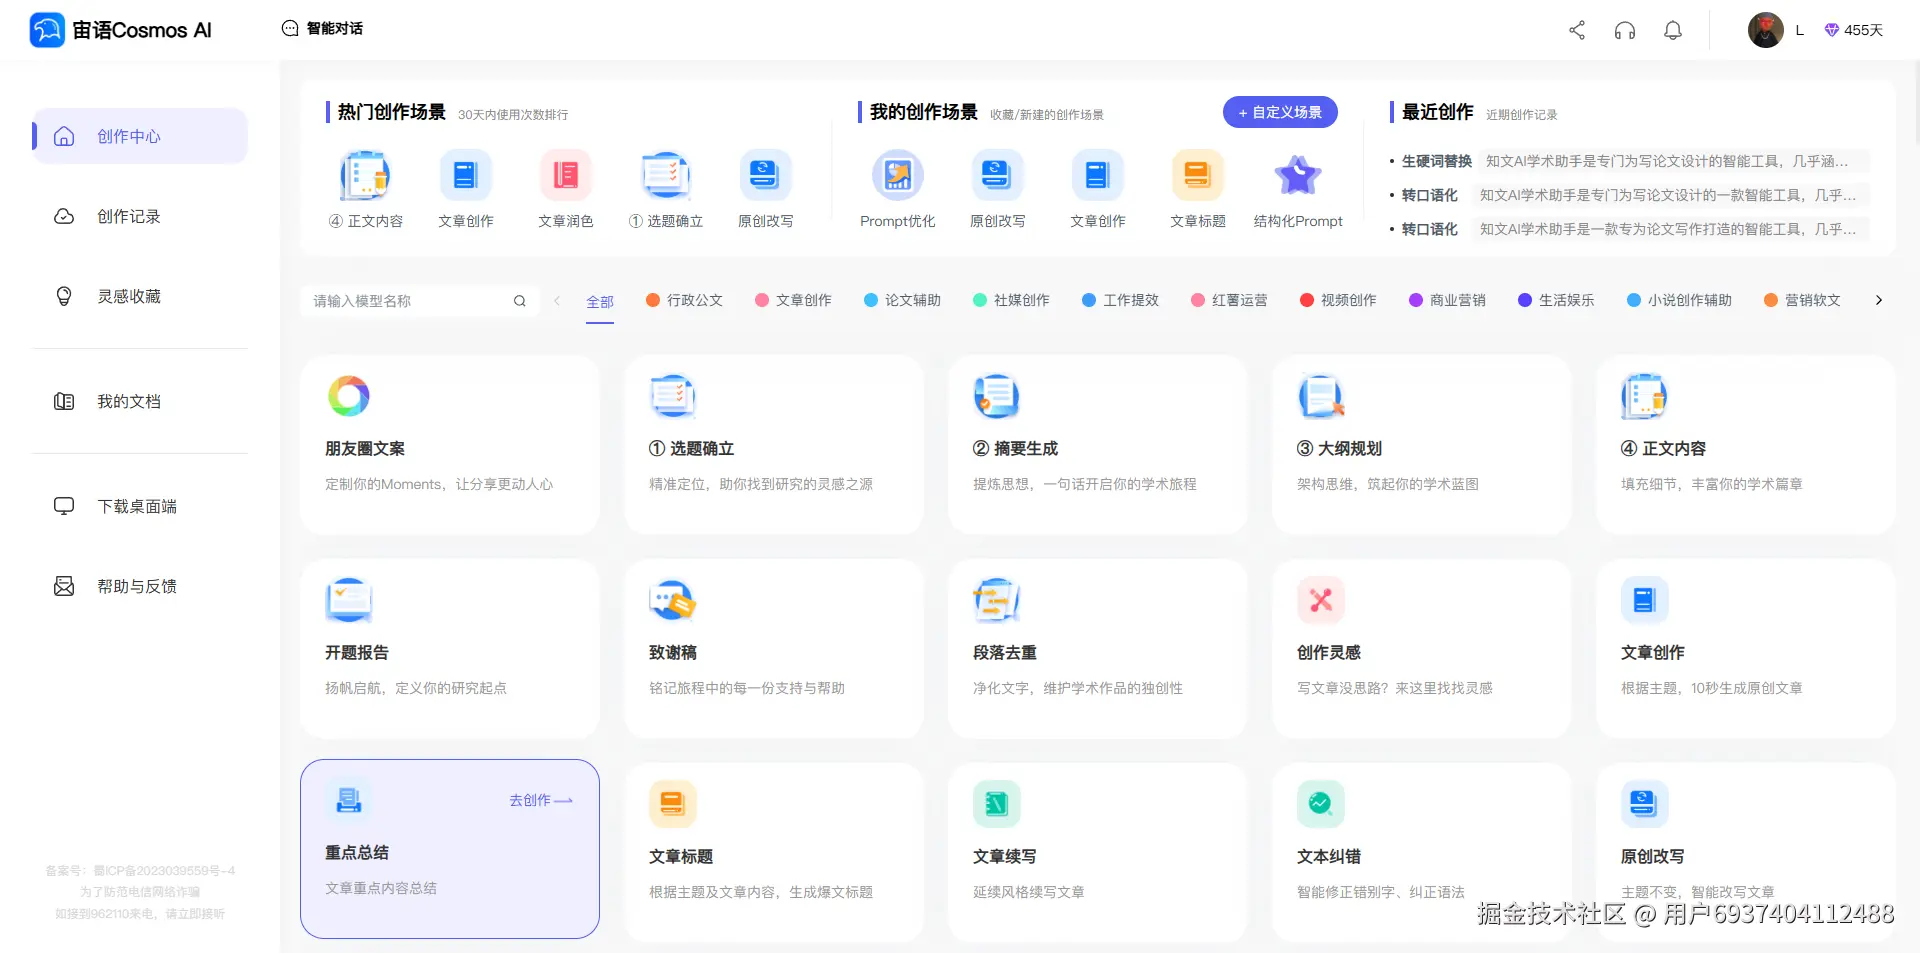The image size is (1920, 953).
Task: Click the 结构化Prompt star icon
Action: coord(1298,176)
